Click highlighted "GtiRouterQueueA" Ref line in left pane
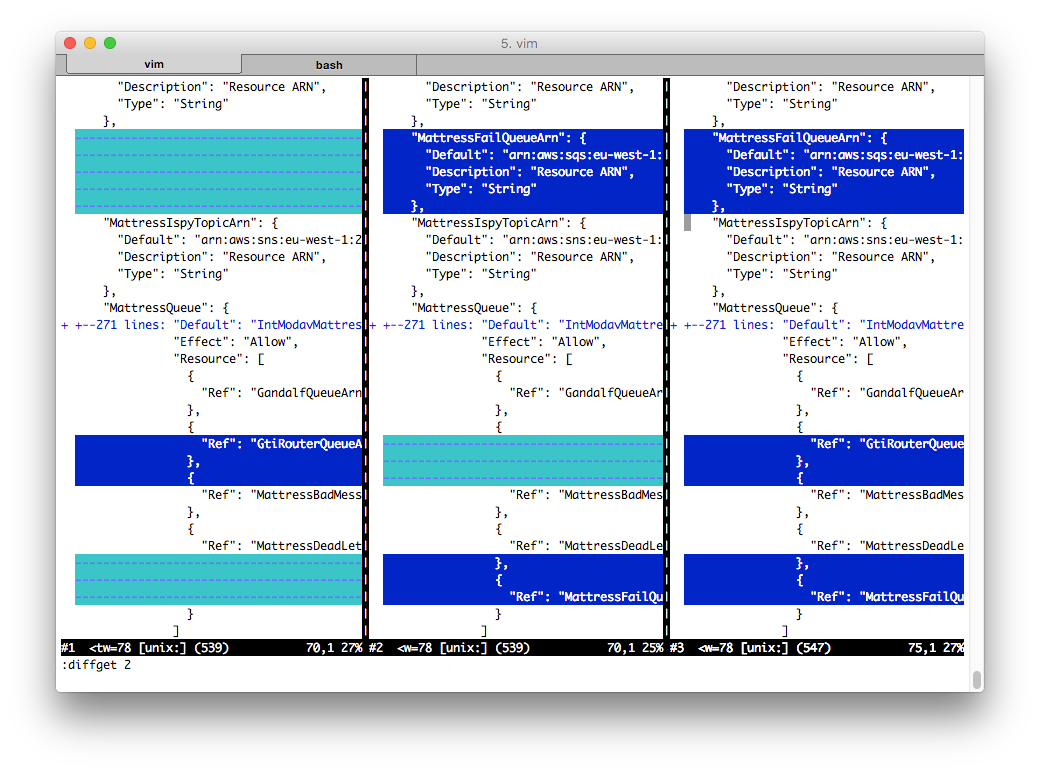 (282, 444)
